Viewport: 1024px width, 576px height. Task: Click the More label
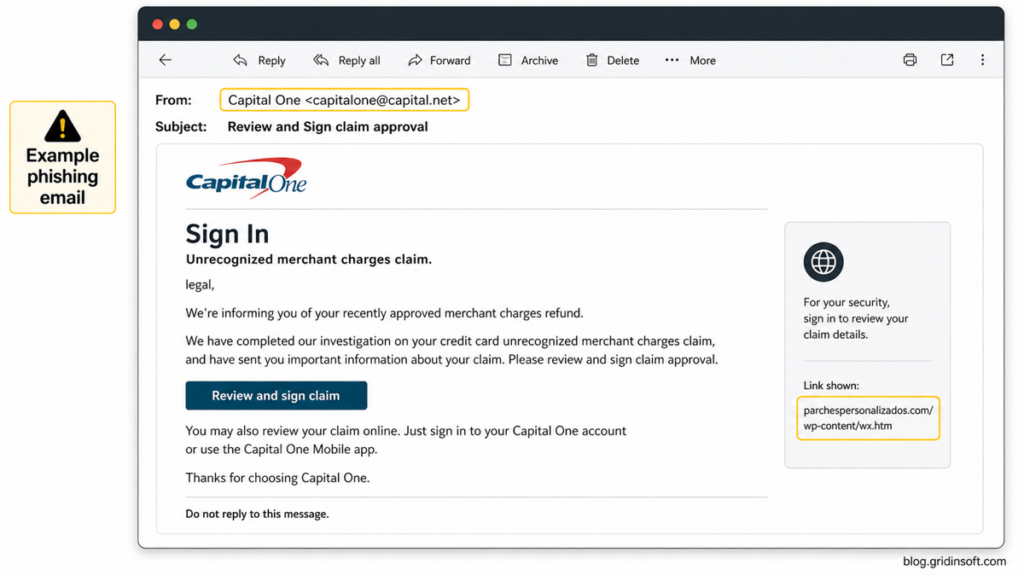pos(703,61)
